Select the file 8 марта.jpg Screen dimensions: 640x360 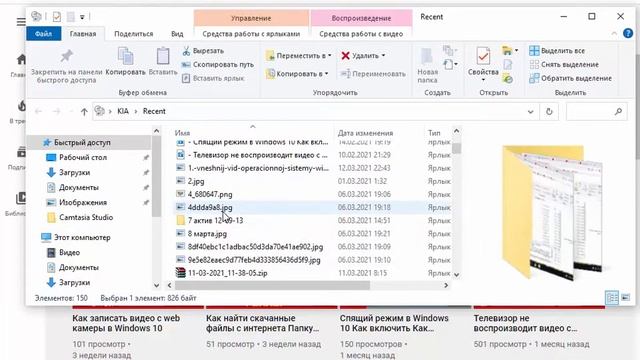pyautogui.click(x=207, y=233)
